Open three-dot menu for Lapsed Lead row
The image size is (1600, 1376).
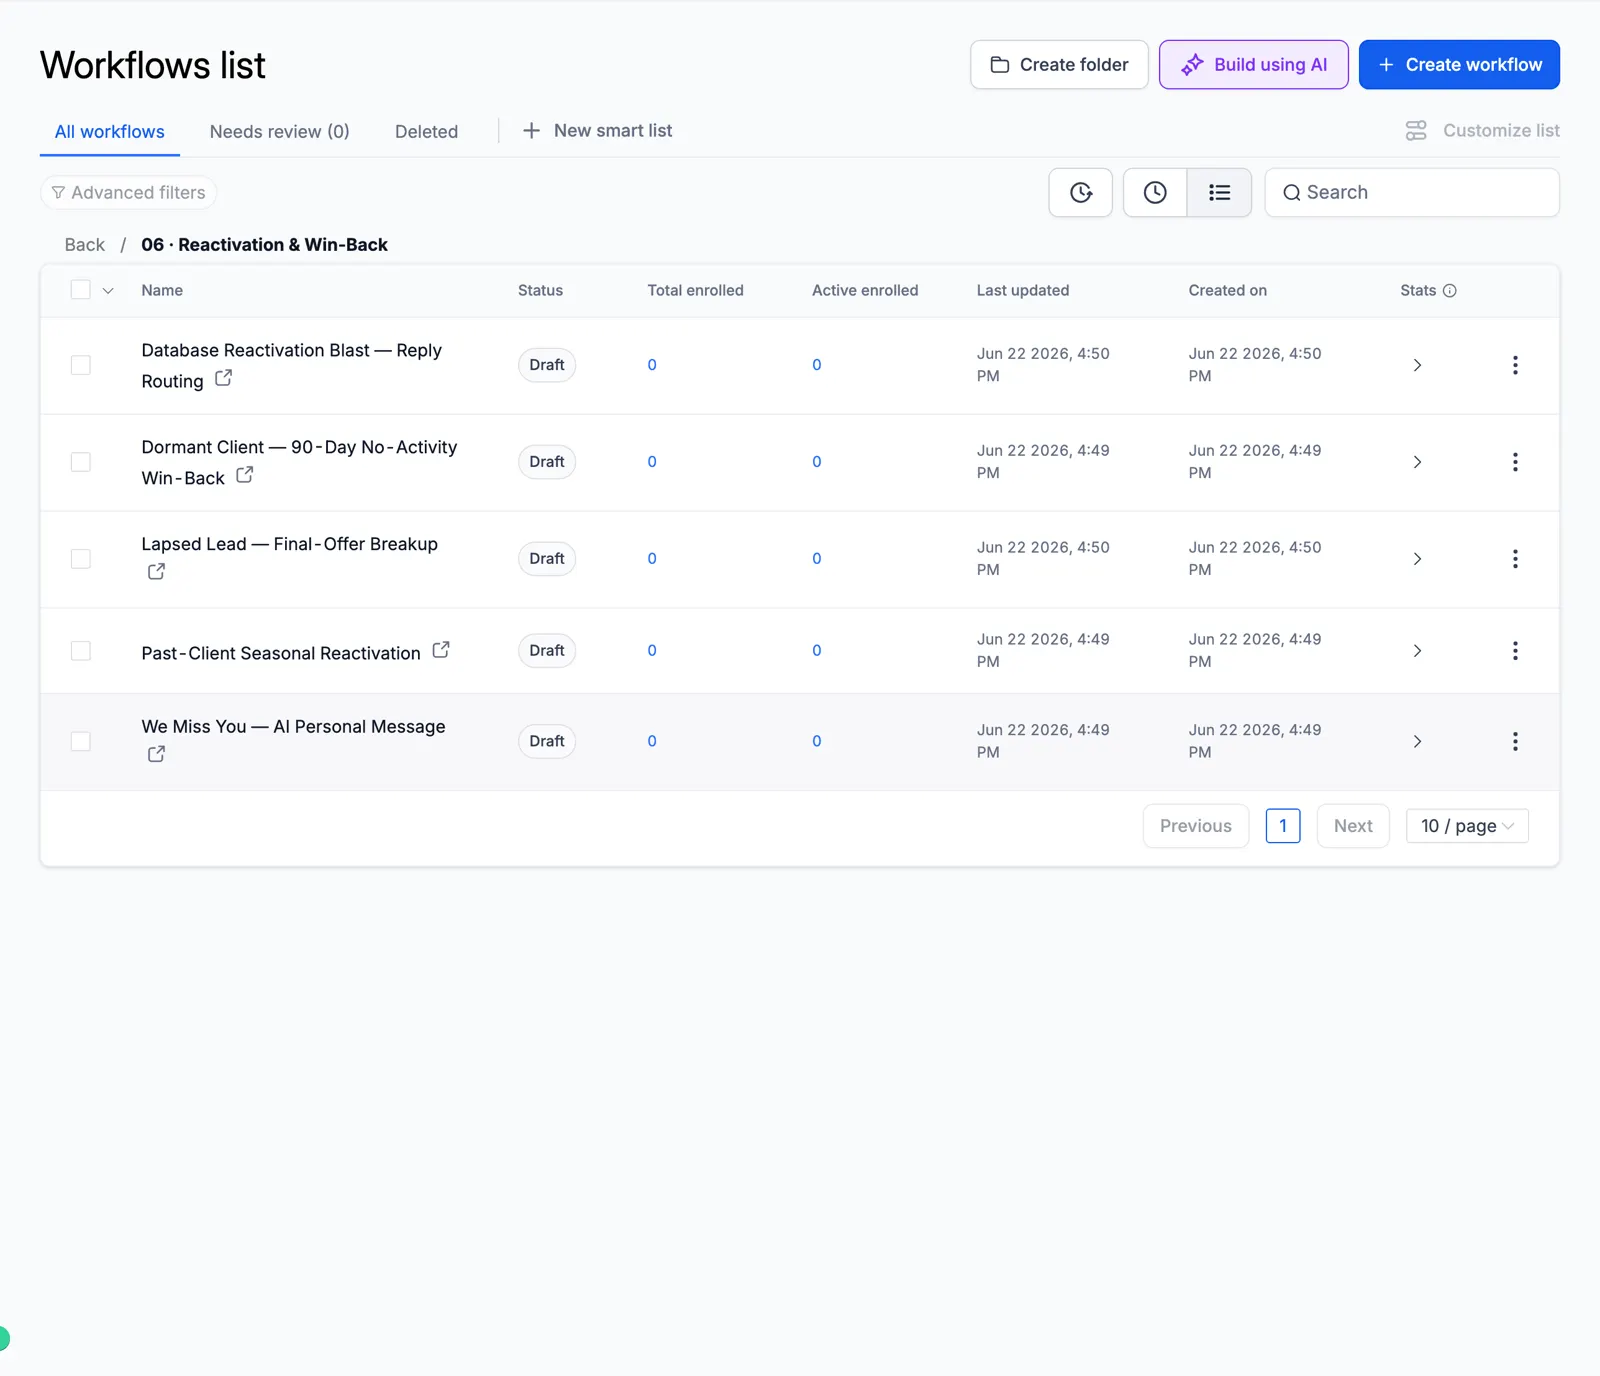1515,559
